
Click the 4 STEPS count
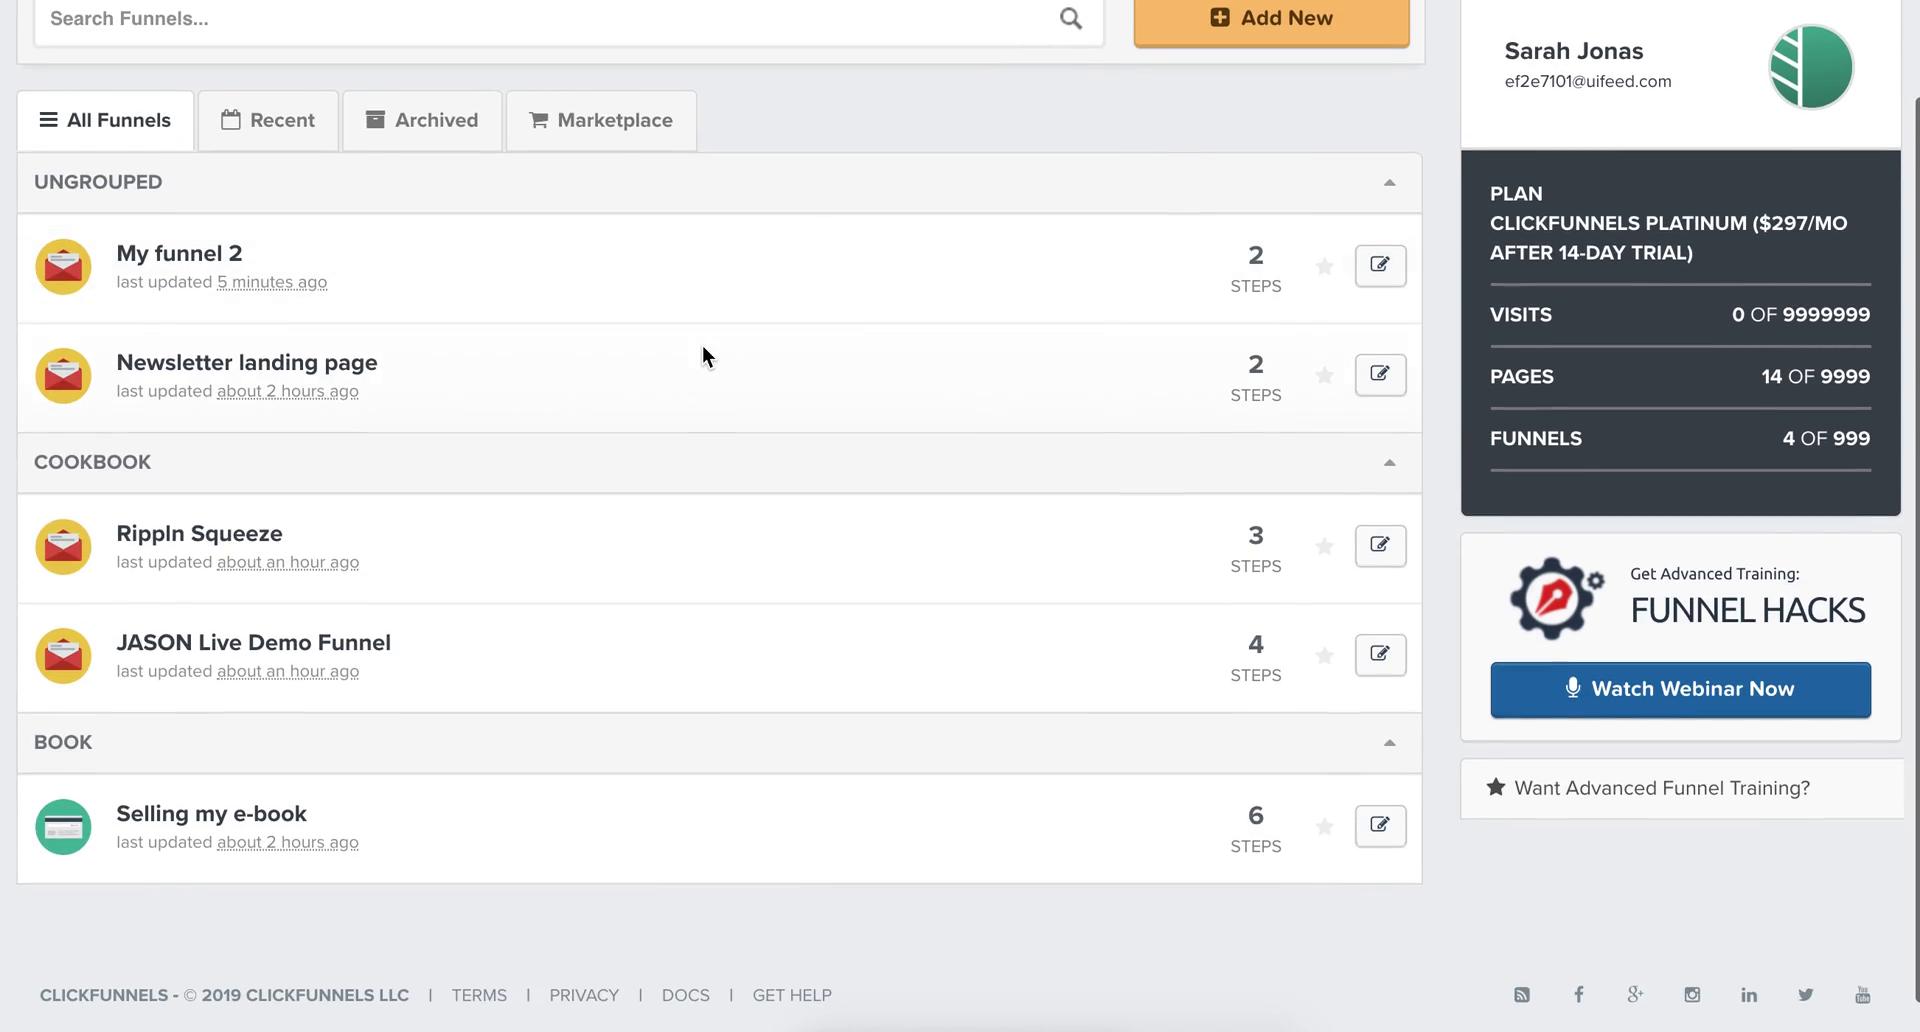tap(1255, 658)
